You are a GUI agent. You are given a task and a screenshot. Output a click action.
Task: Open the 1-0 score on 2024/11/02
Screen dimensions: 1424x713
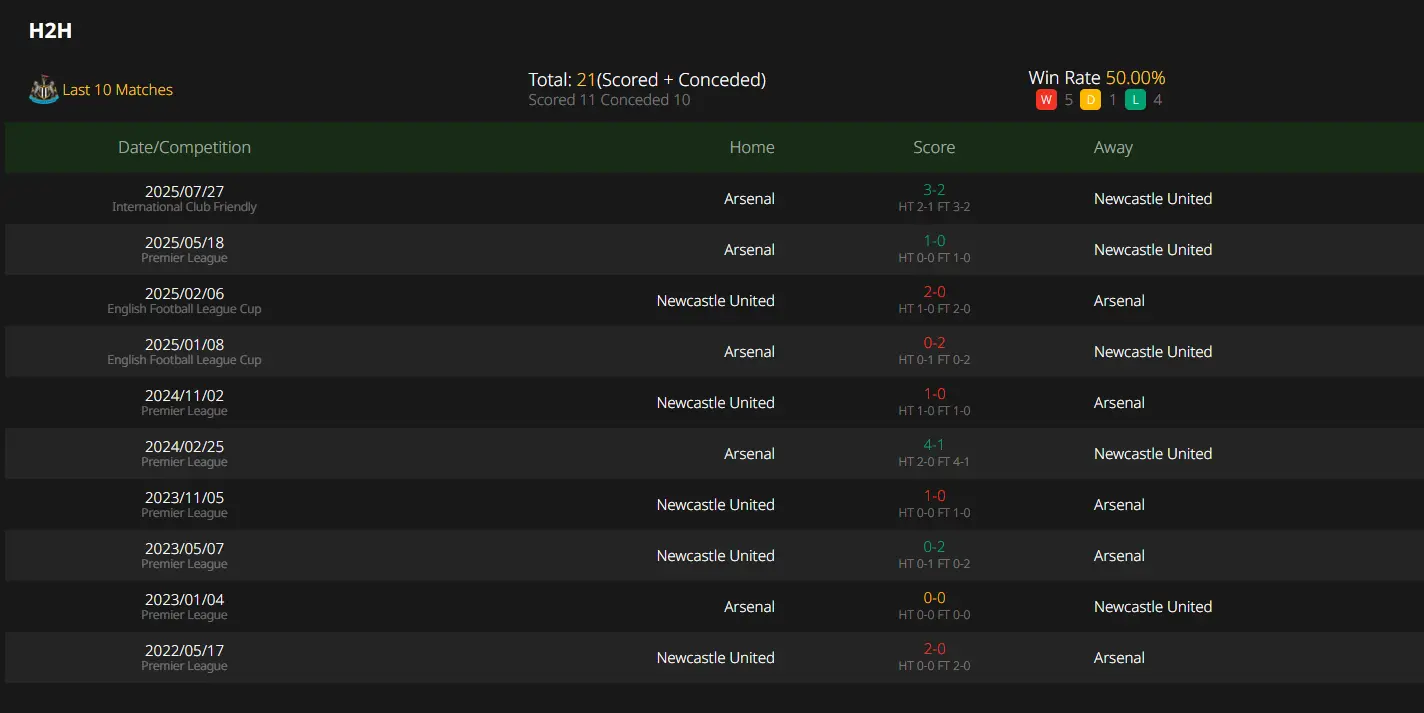coord(934,394)
